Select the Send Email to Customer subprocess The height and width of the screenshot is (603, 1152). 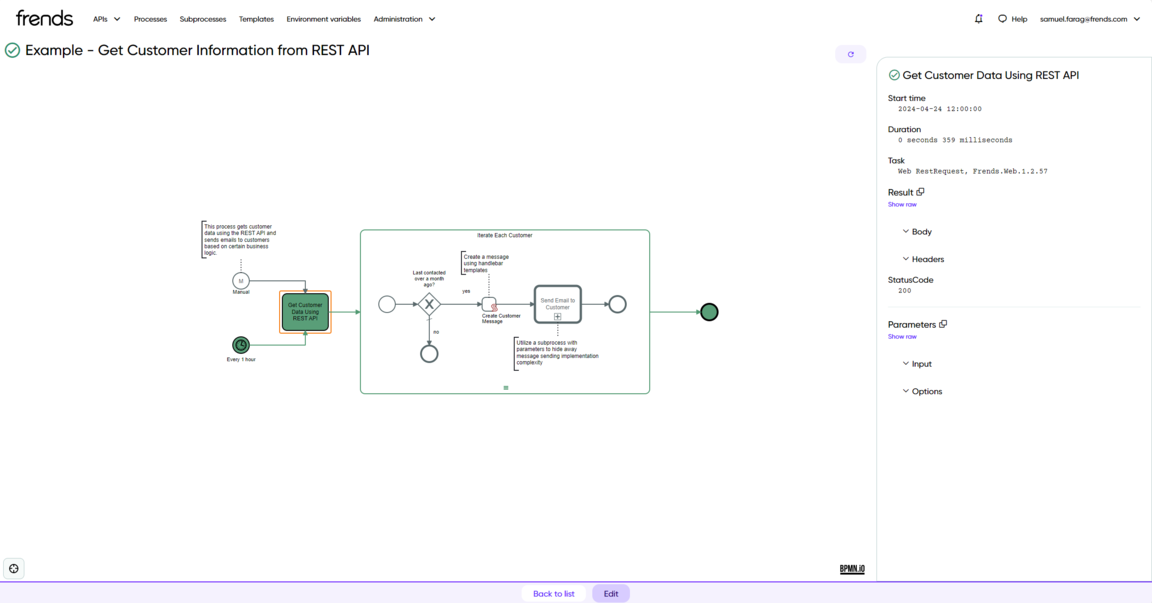pyautogui.click(x=558, y=304)
